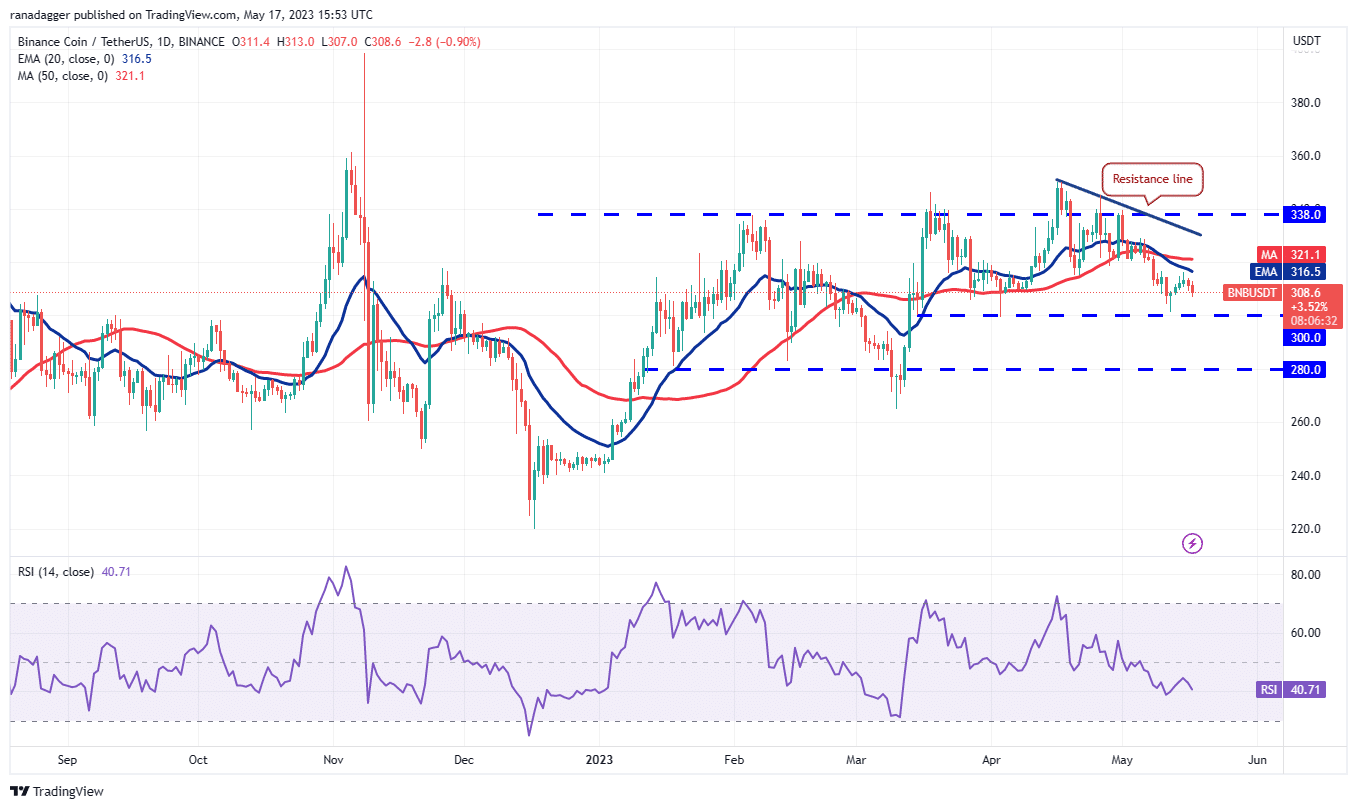The width and height of the screenshot is (1357, 809).
Task: Click the BNBUSDT current price tag
Action: (x=1283, y=307)
